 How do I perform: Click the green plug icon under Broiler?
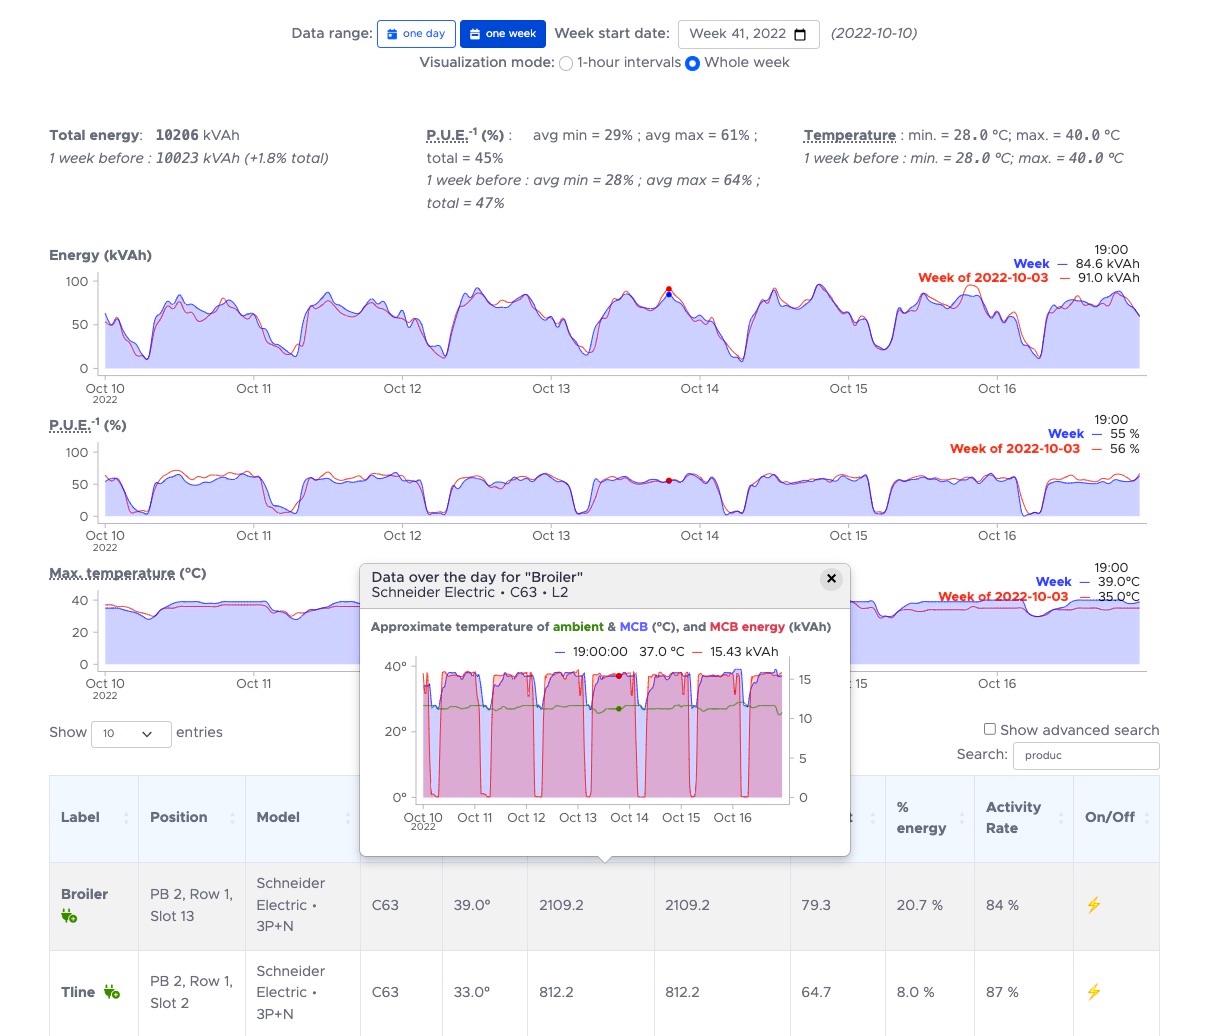(x=69, y=916)
